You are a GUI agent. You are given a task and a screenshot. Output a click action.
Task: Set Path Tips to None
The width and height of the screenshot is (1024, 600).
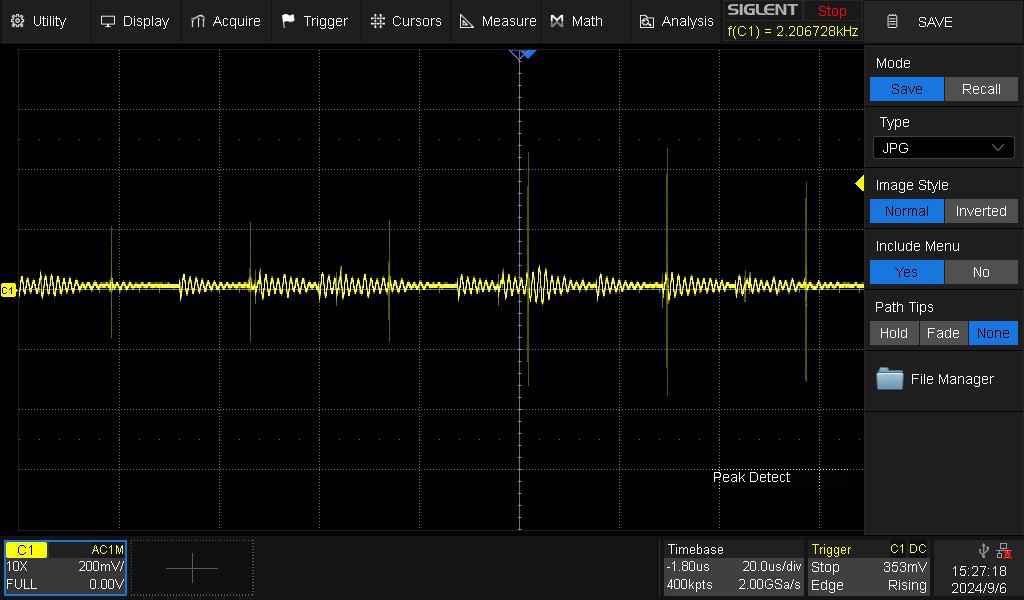[993, 333]
